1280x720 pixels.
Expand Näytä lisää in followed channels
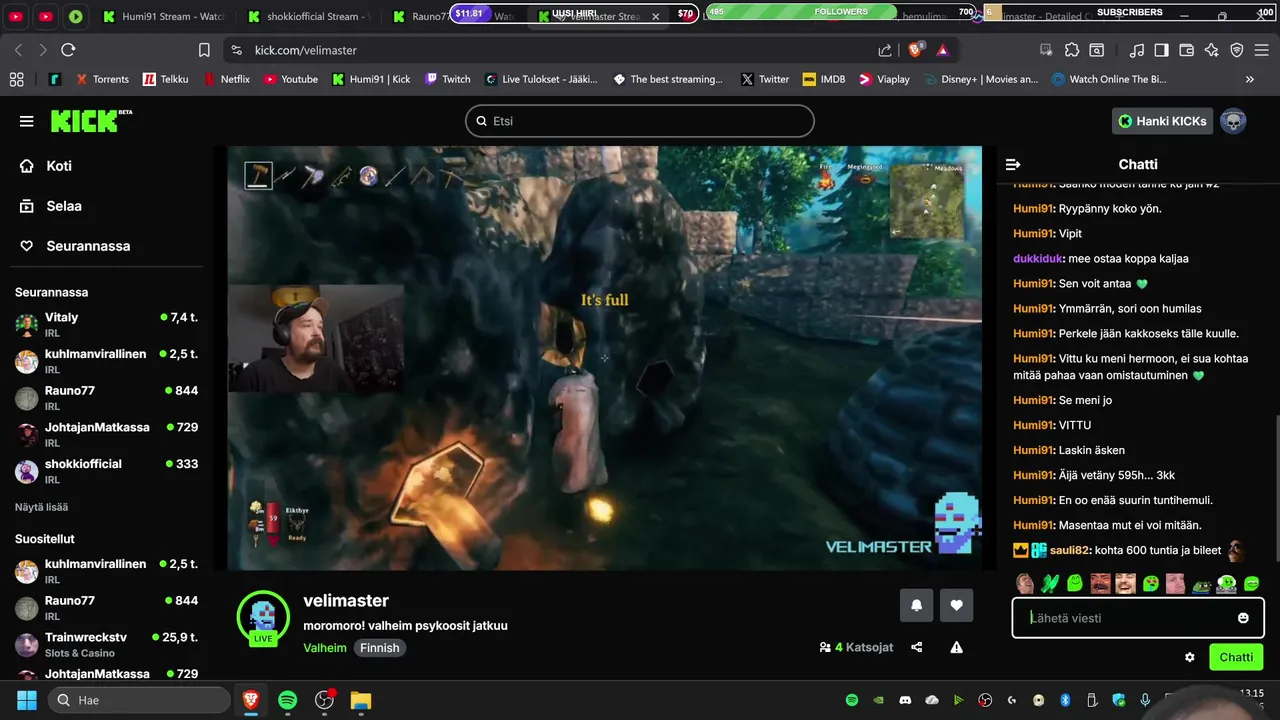point(41,507)
